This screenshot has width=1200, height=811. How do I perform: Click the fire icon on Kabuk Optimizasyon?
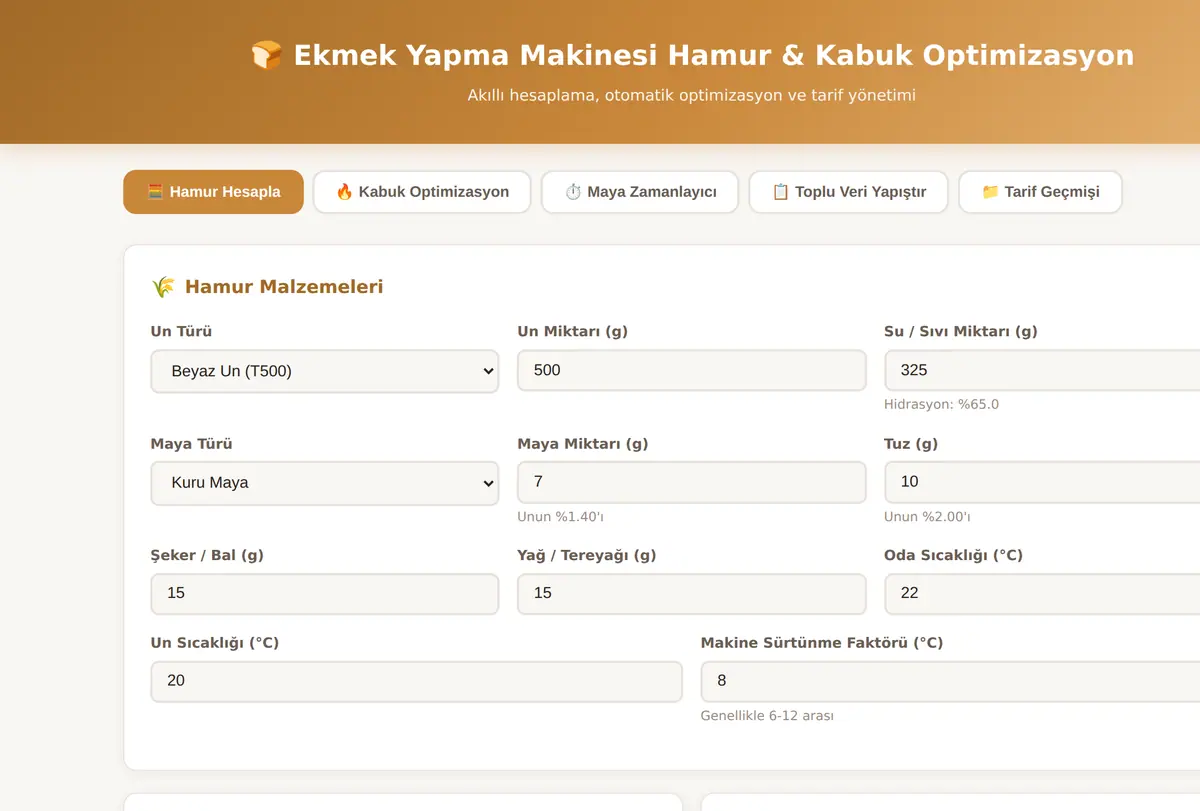click(x=344, y=192)
